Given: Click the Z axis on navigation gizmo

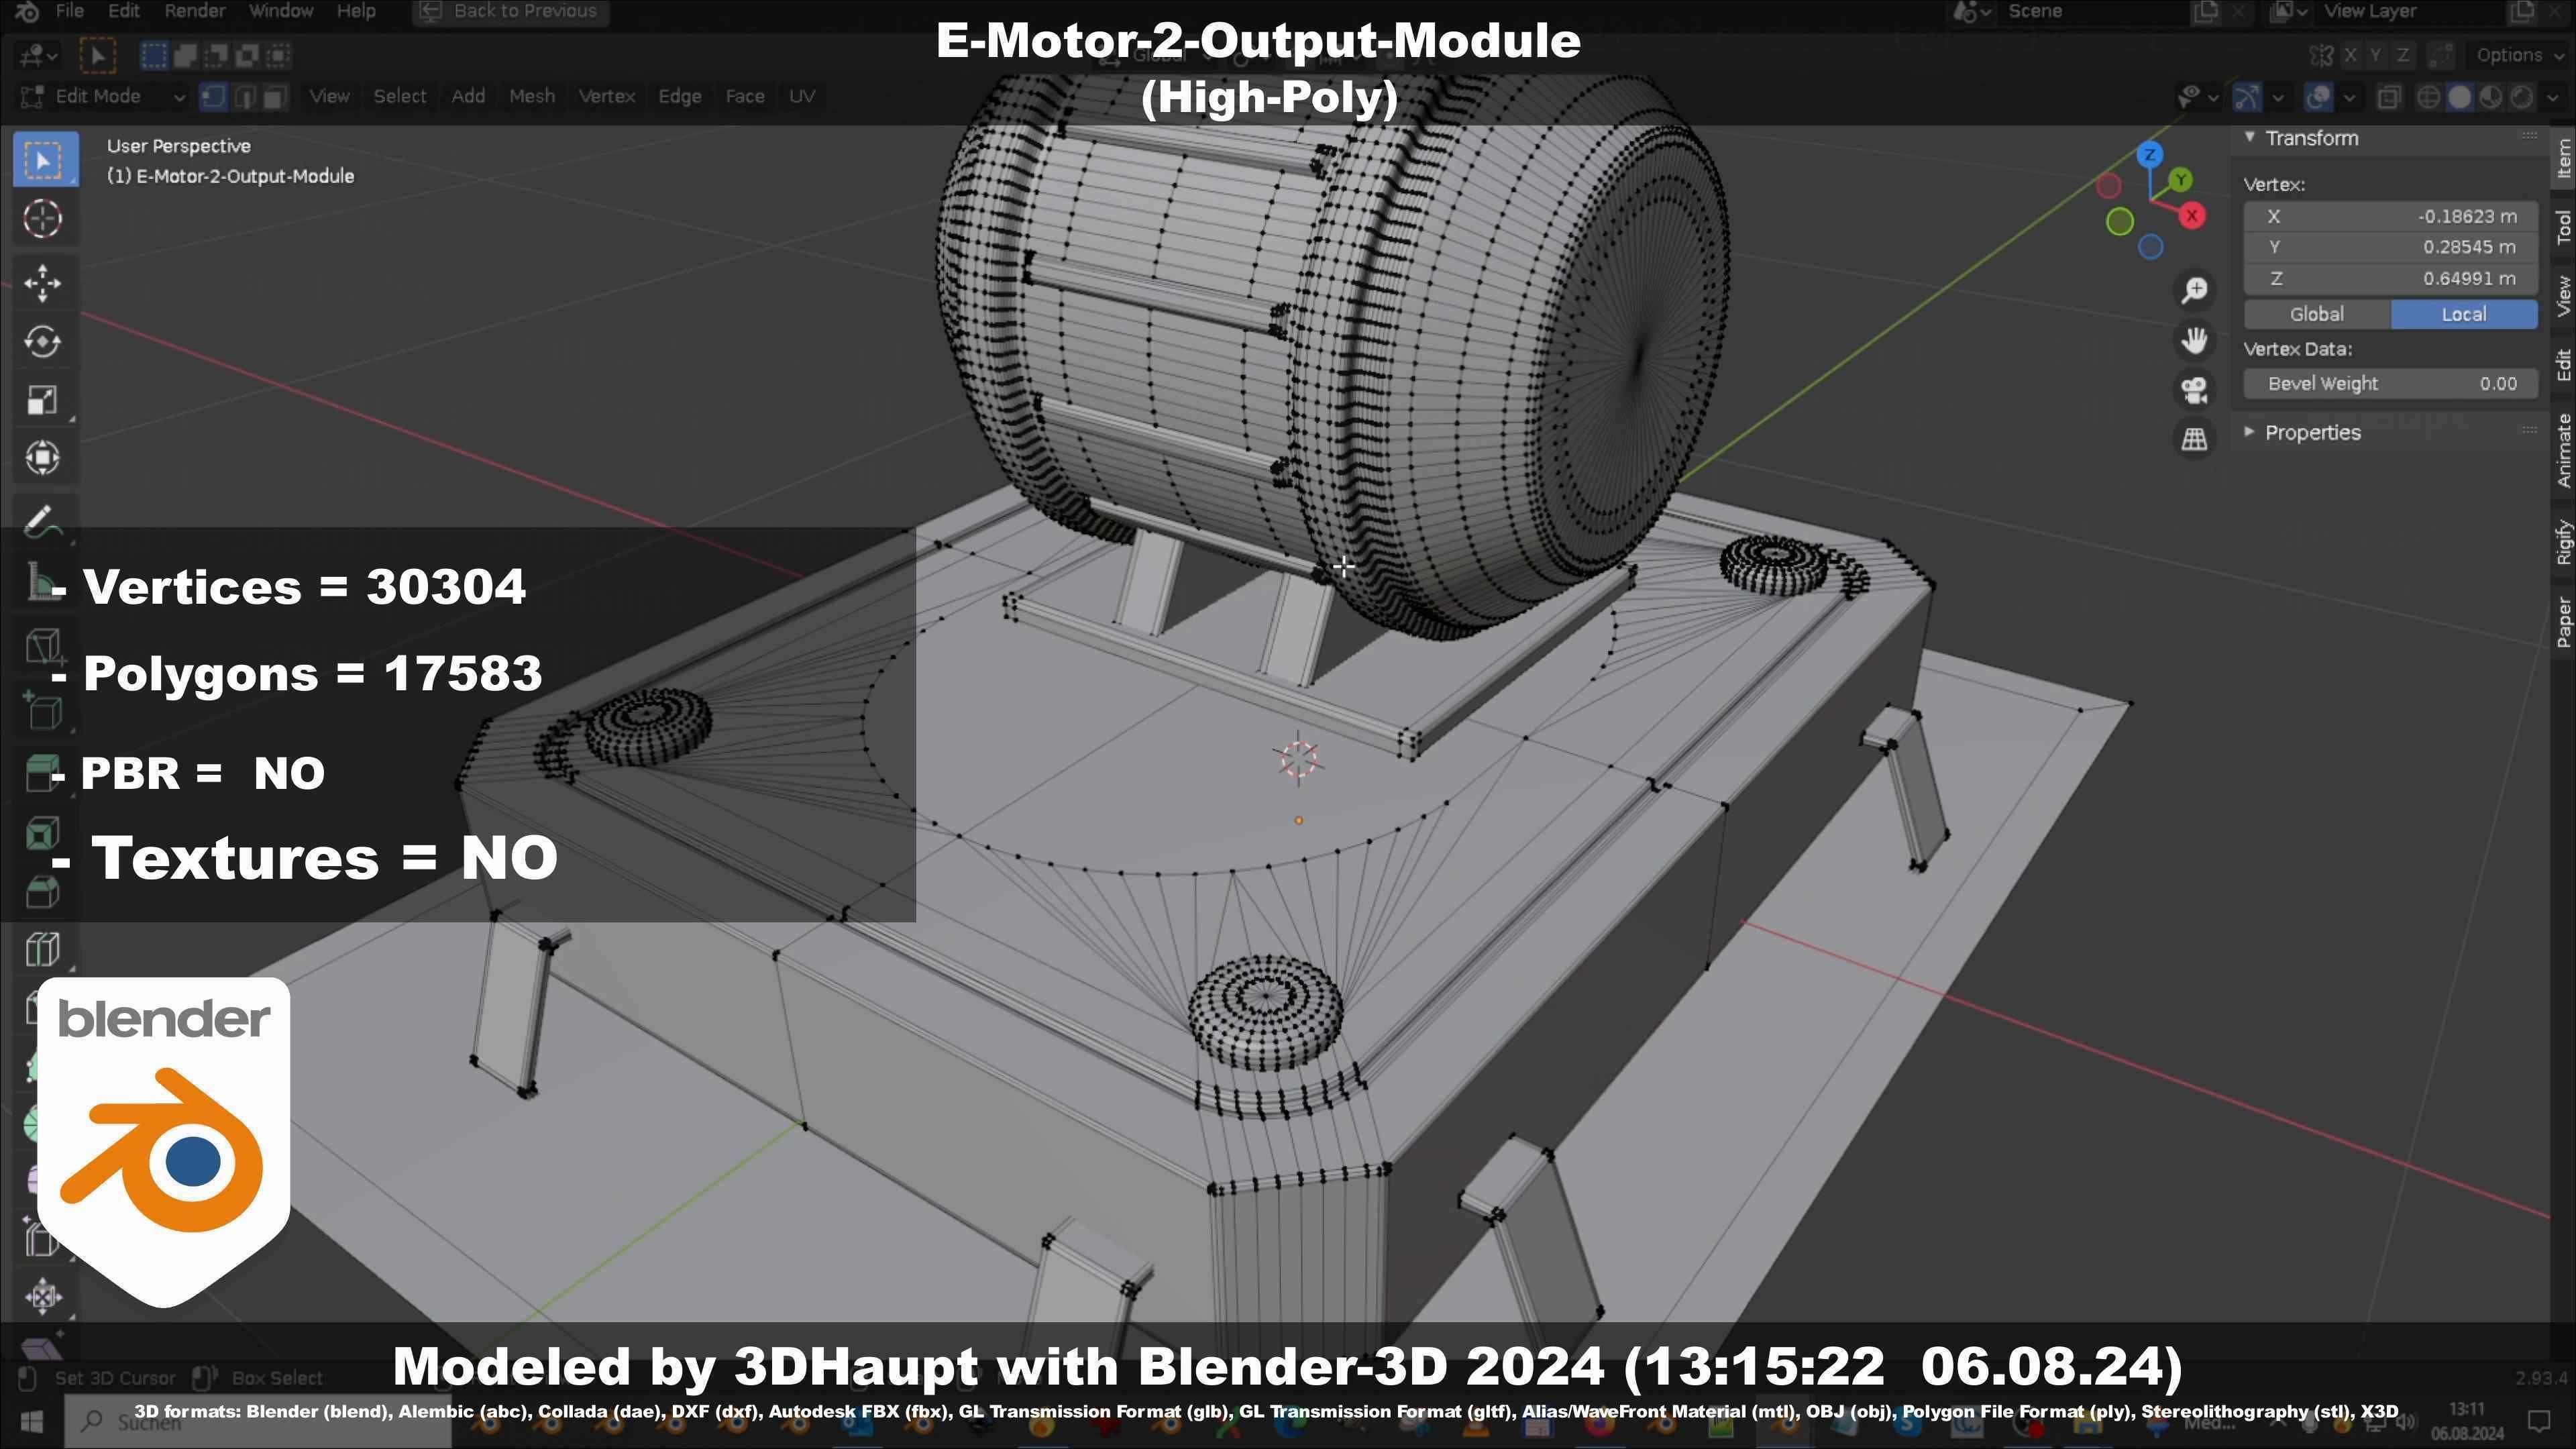Looking at the screenshot, I should (2150, 155).
